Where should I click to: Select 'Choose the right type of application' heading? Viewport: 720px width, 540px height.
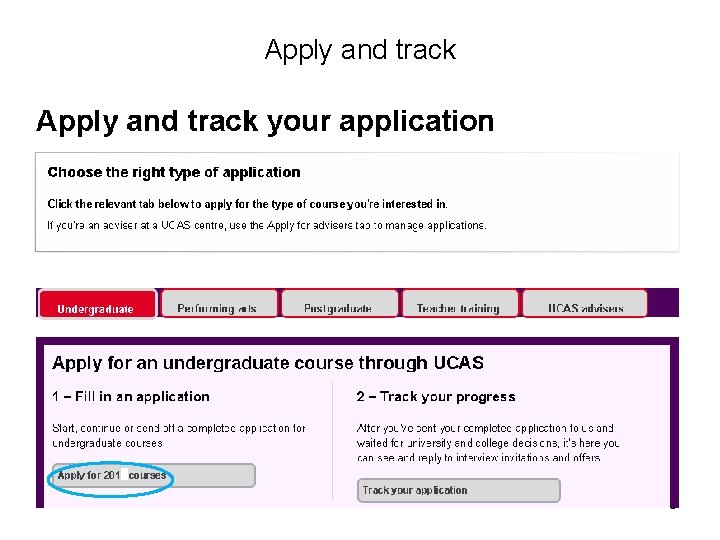(x=174, y=173)
